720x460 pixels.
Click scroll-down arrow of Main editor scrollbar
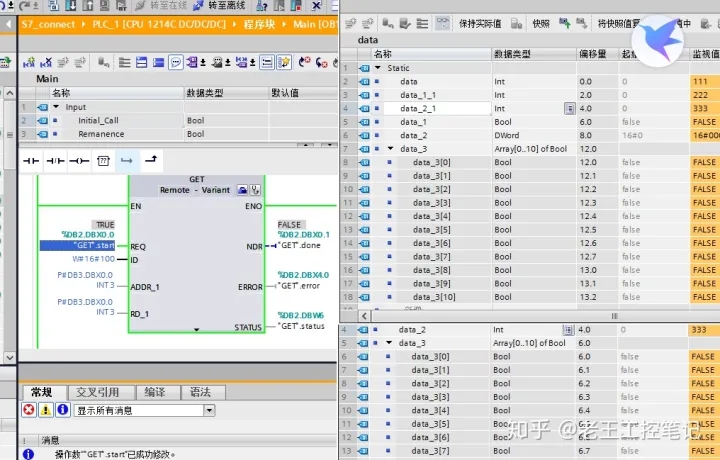[x=10, y=357]
